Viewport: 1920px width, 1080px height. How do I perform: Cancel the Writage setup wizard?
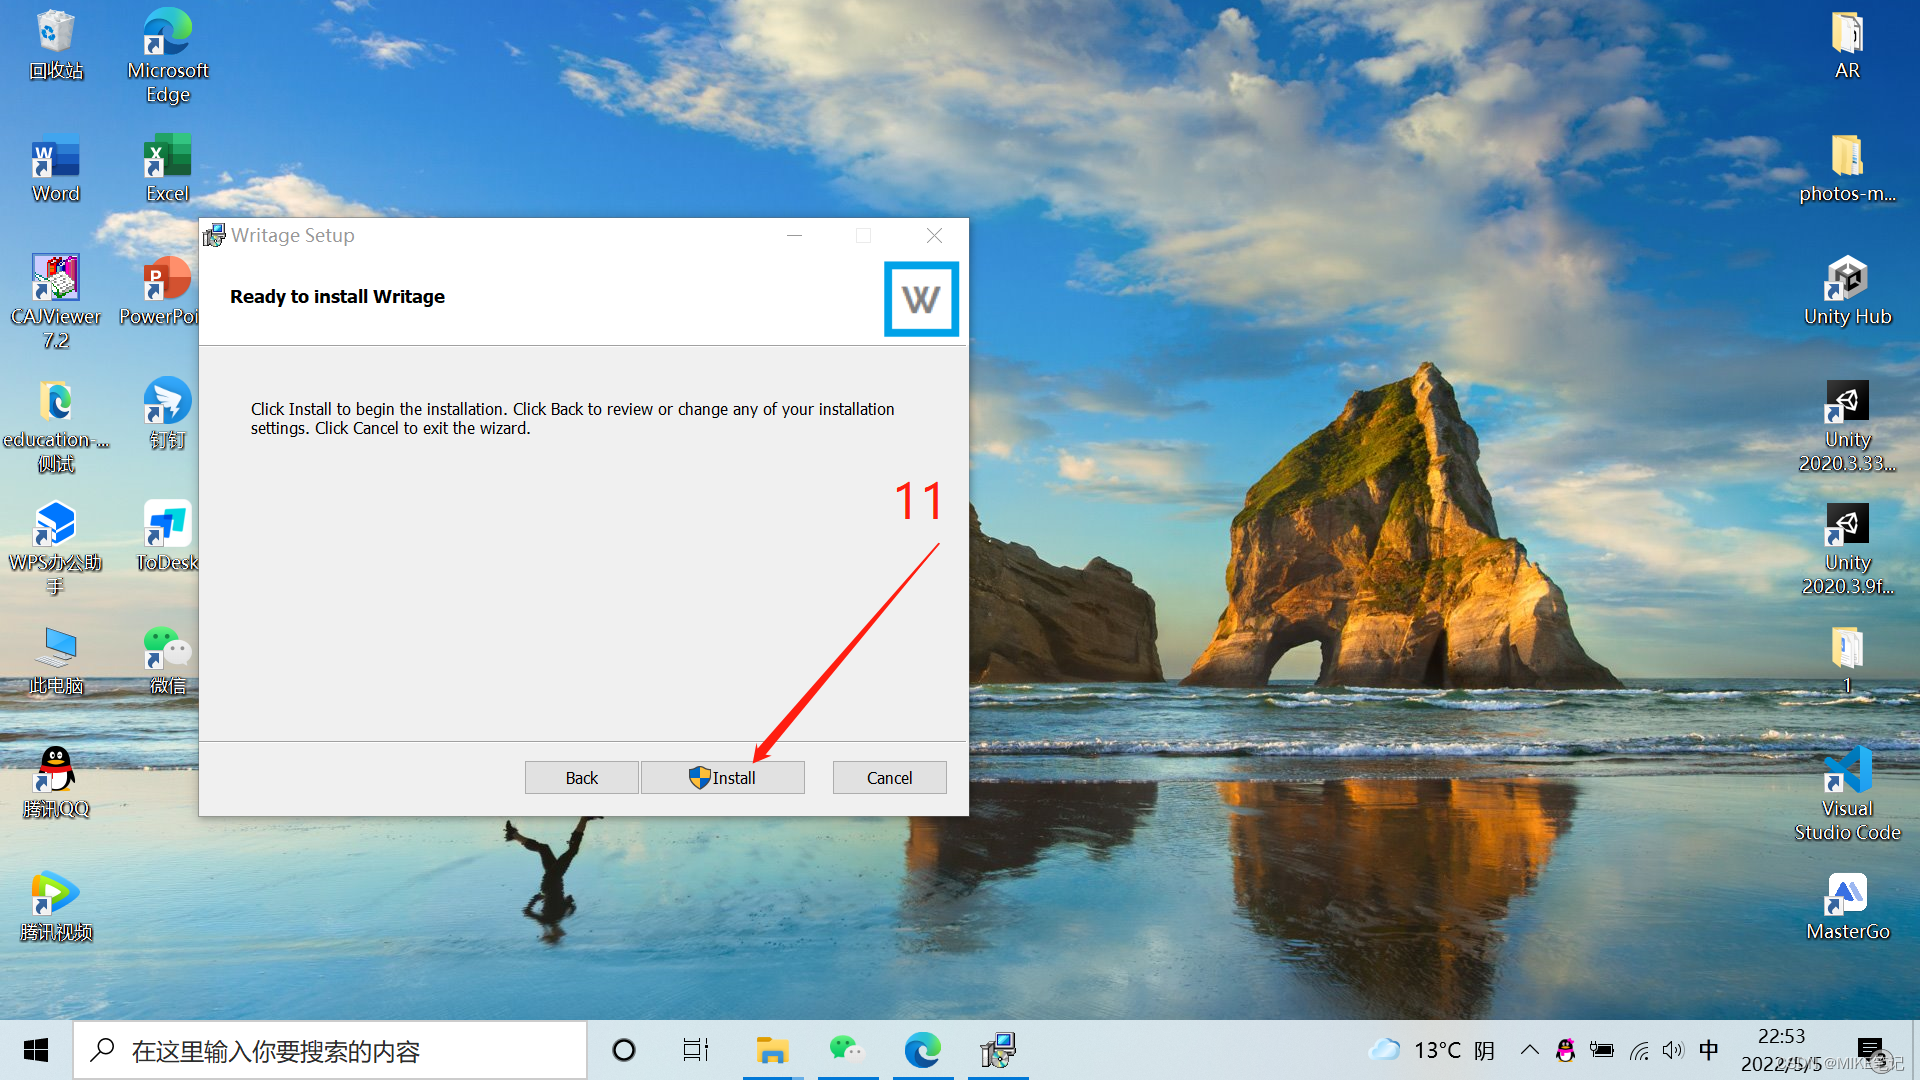(889, 778)
